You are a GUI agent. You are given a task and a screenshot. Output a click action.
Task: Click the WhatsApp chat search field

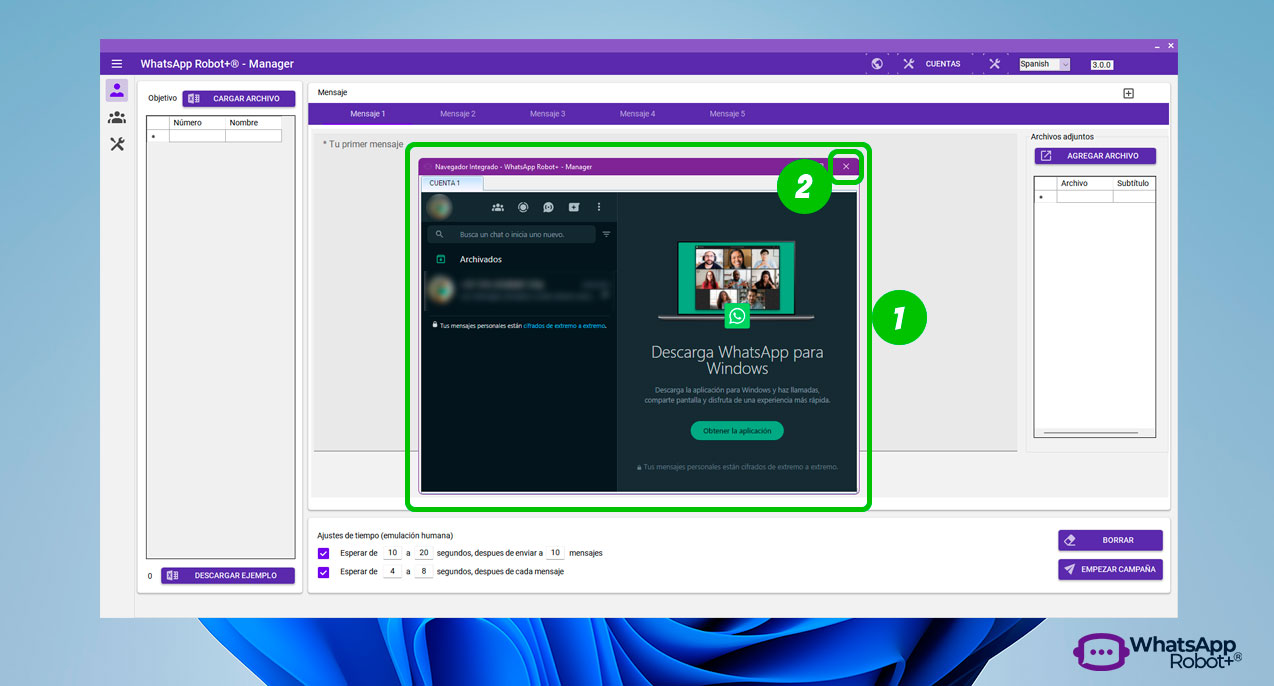(x=511, y=234)
